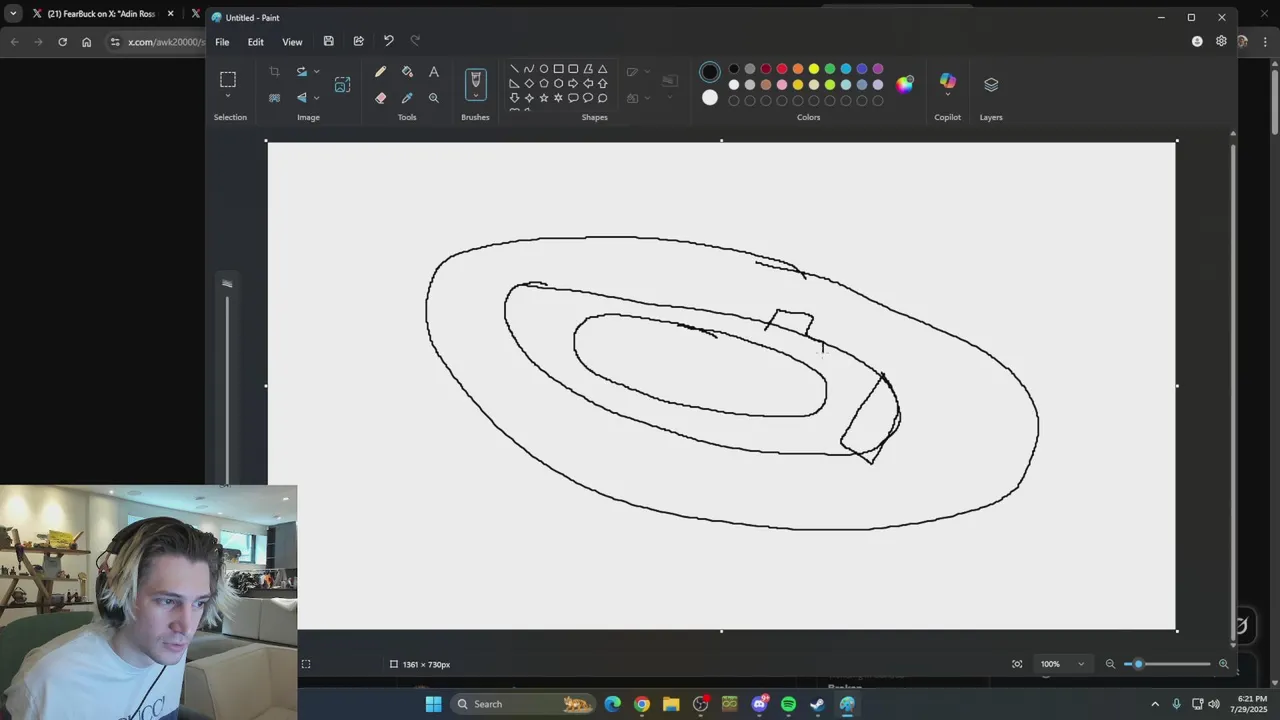Open the Edit colors rainbow wheel
This screenshot has height=720, width=1280.
(905, 84)
